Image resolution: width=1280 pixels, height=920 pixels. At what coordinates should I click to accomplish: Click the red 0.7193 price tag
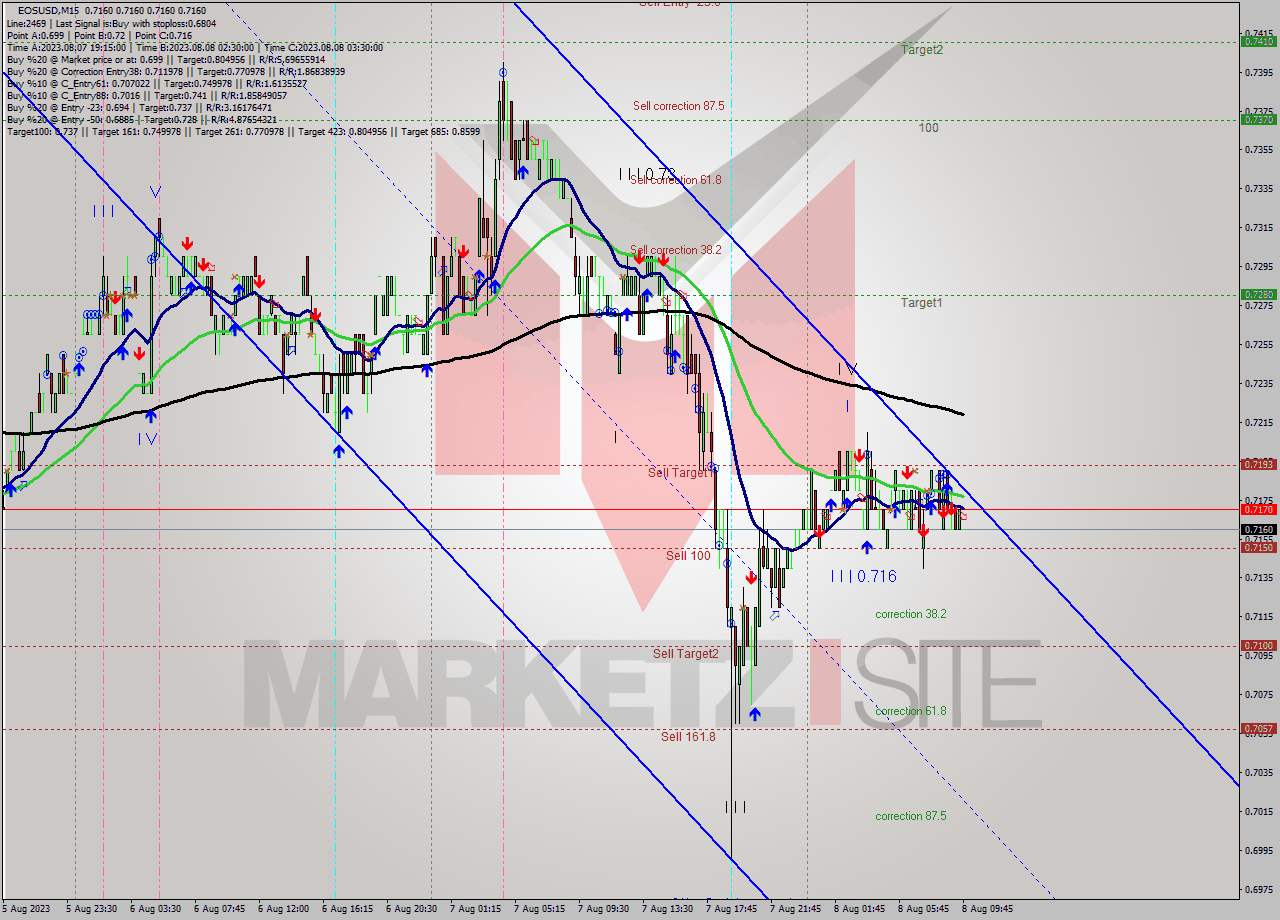[x=1258, y=464]
